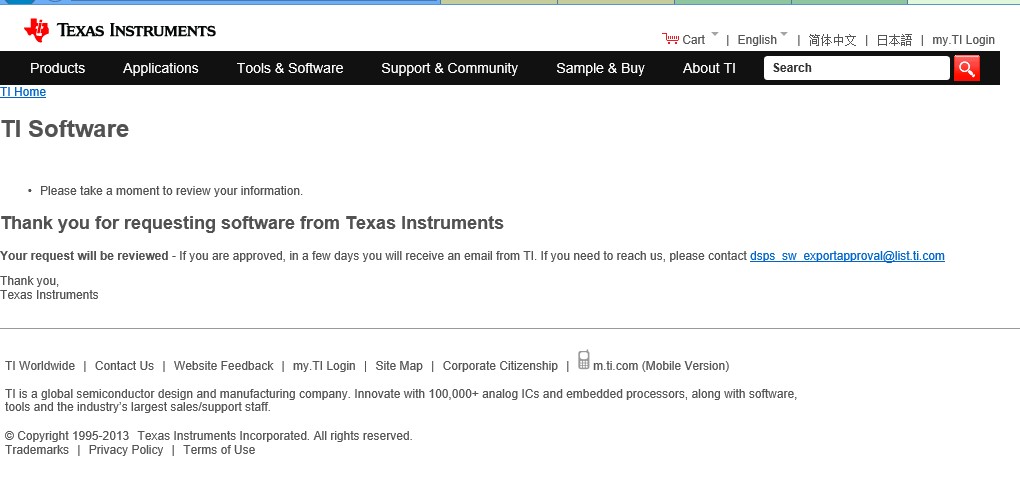The image size is (1020, 496).
Task: Click the shopping cart icon
Action: (x=670, y=39)
